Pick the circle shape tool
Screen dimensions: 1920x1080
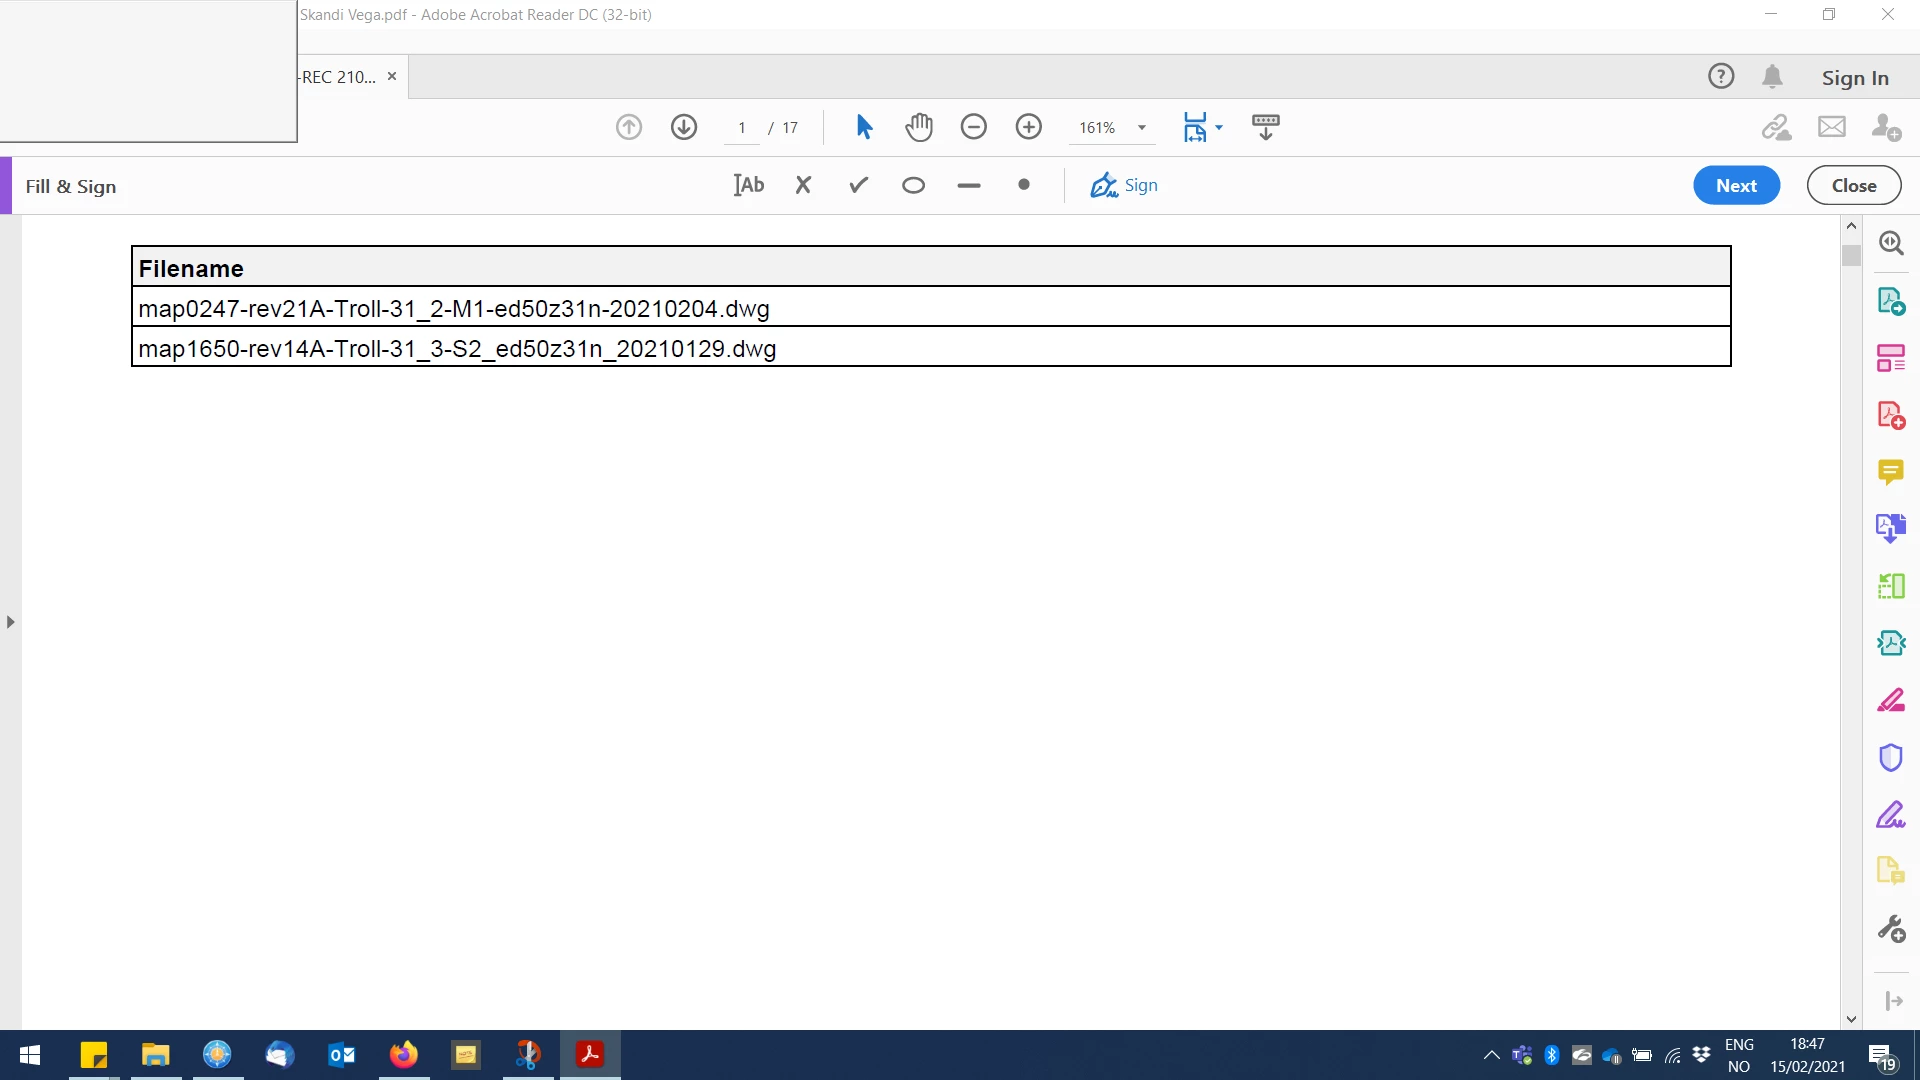click(x=913, y=185)
